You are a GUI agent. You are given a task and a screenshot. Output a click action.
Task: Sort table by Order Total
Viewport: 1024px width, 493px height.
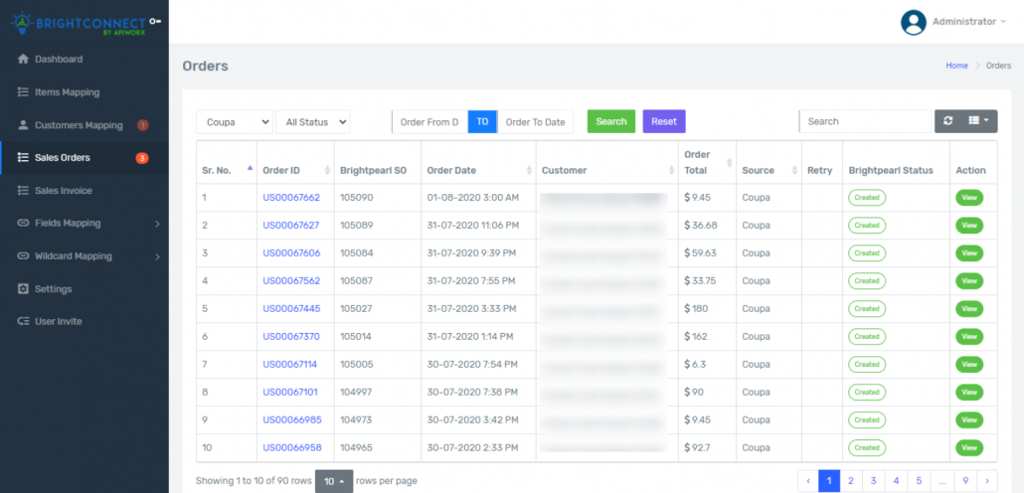(x=707, y=163)
